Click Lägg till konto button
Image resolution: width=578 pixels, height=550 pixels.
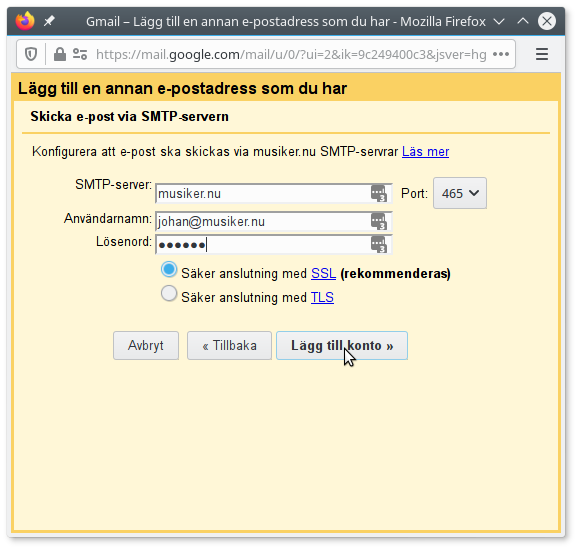click(342, 345)
